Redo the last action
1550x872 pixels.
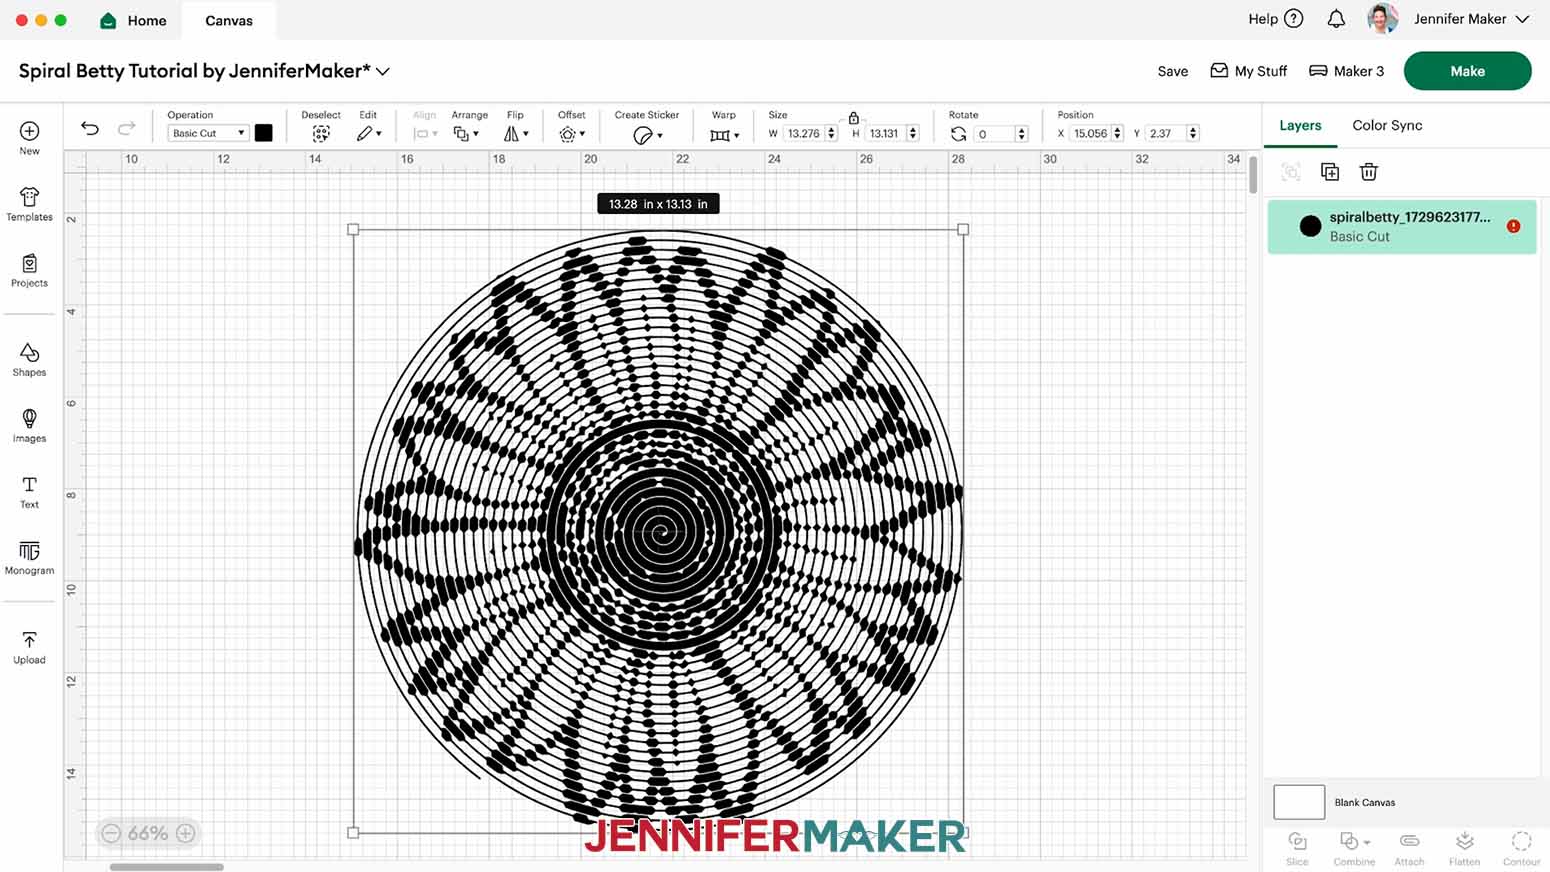pos(126,128)
